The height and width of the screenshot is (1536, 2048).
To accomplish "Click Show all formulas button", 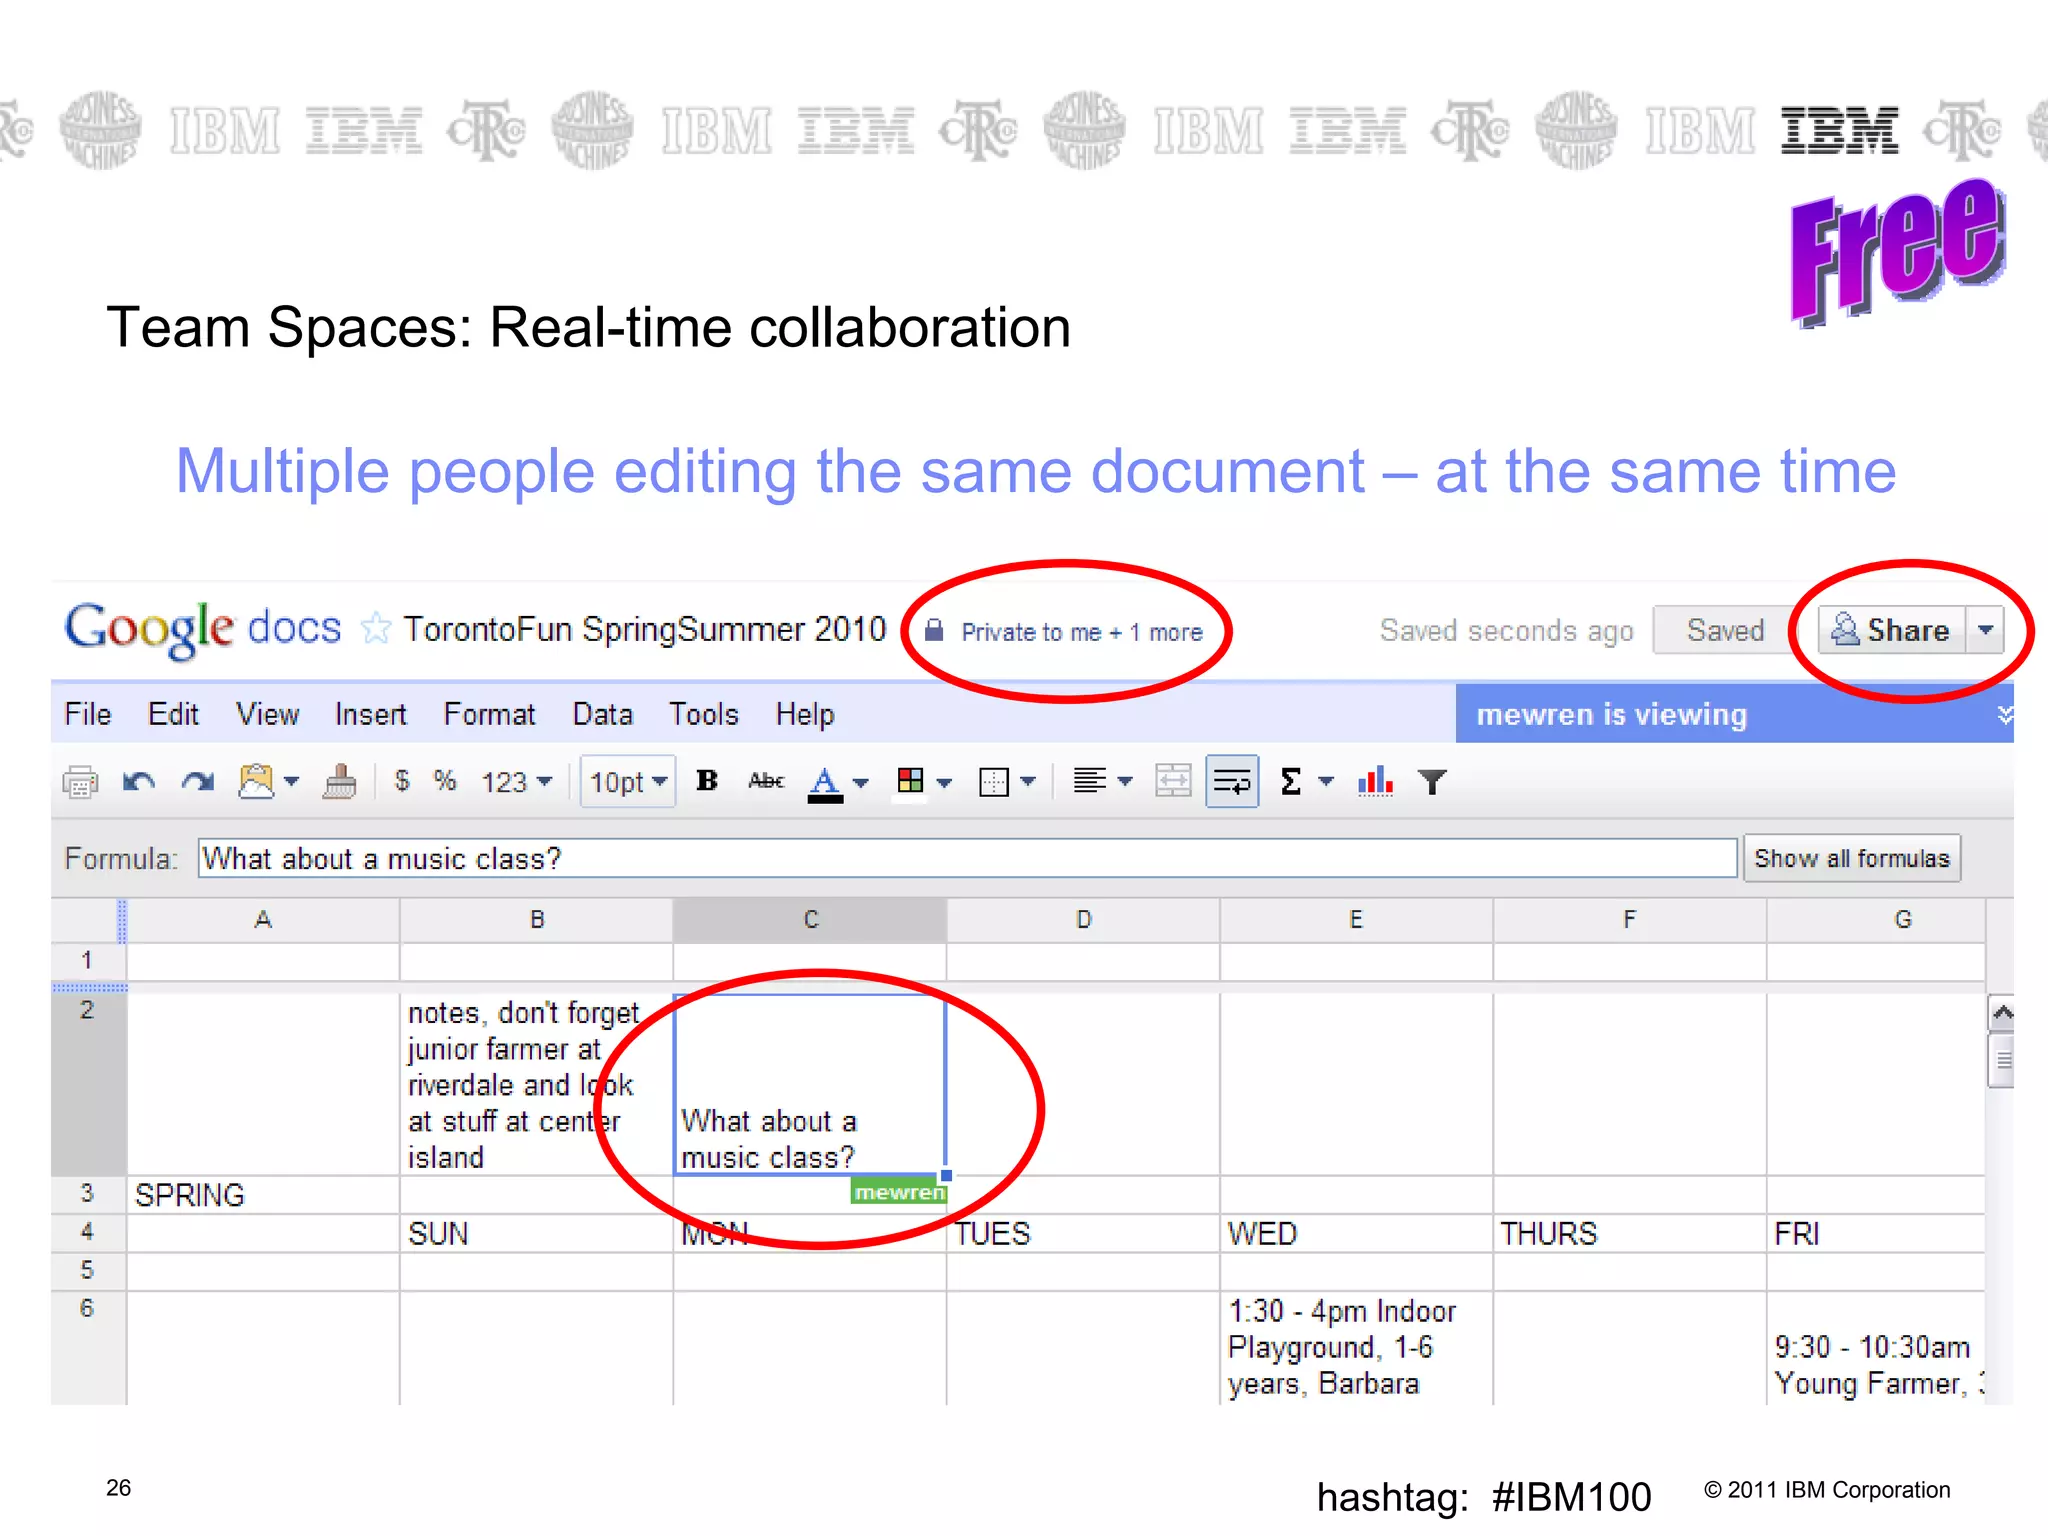I will tap(1852, 858).
